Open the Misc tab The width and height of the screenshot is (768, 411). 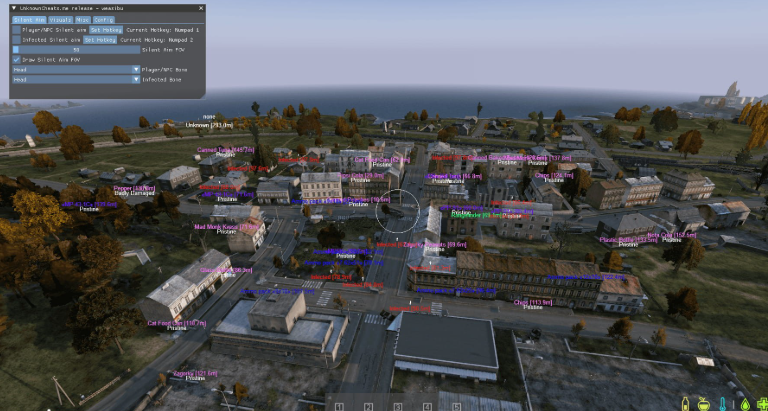82,20
